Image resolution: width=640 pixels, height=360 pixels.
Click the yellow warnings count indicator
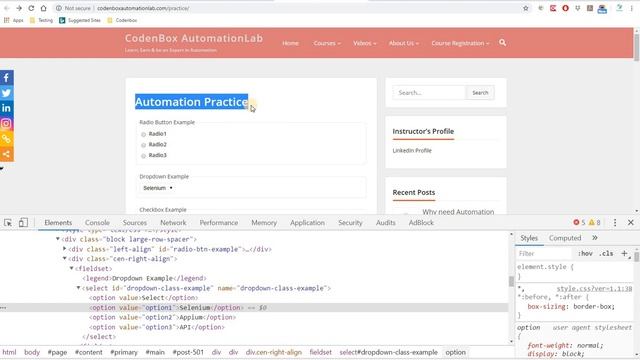(x=594, y=222)
